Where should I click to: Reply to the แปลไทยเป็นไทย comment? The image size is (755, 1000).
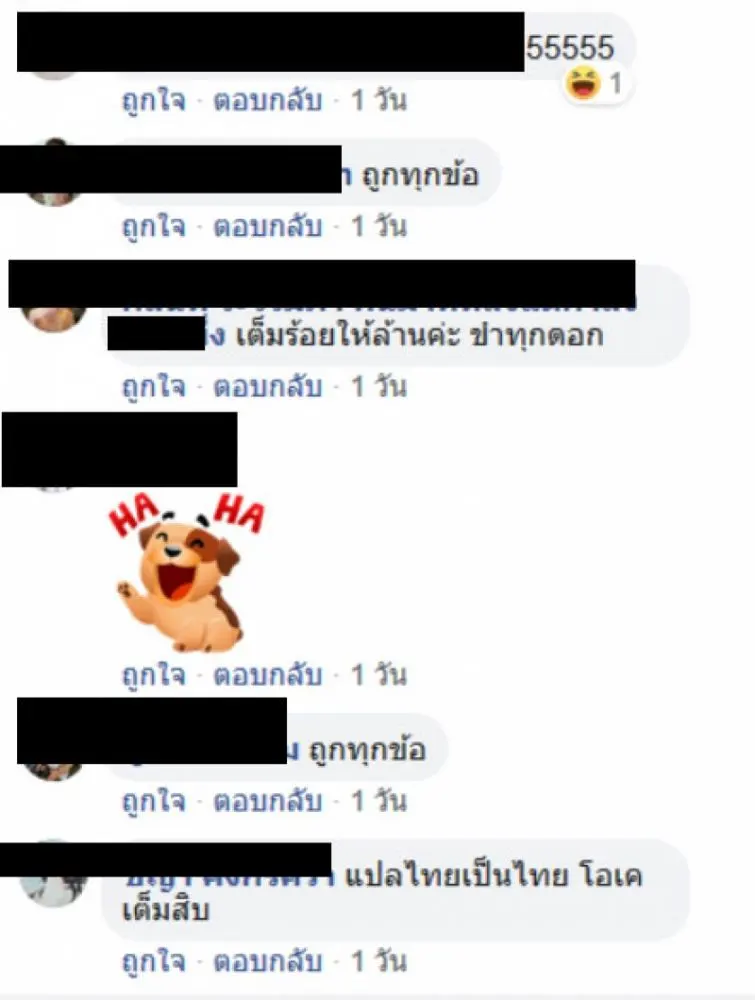point(267,961)
